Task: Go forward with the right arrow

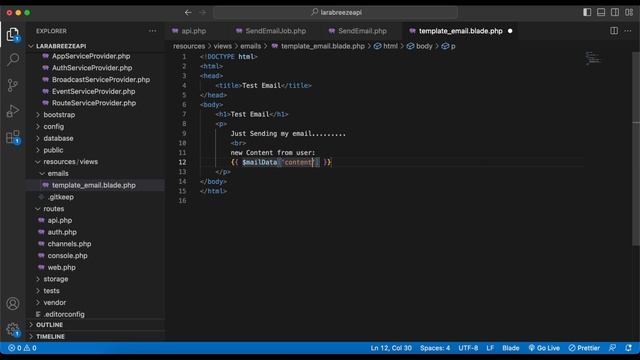Action: (x=203, y=13)
